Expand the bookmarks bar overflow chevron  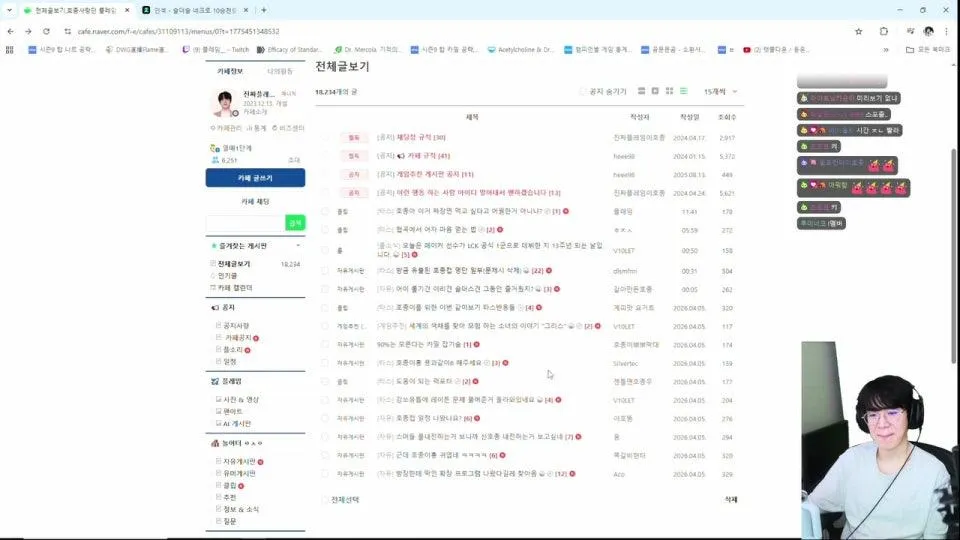[886, 50]
